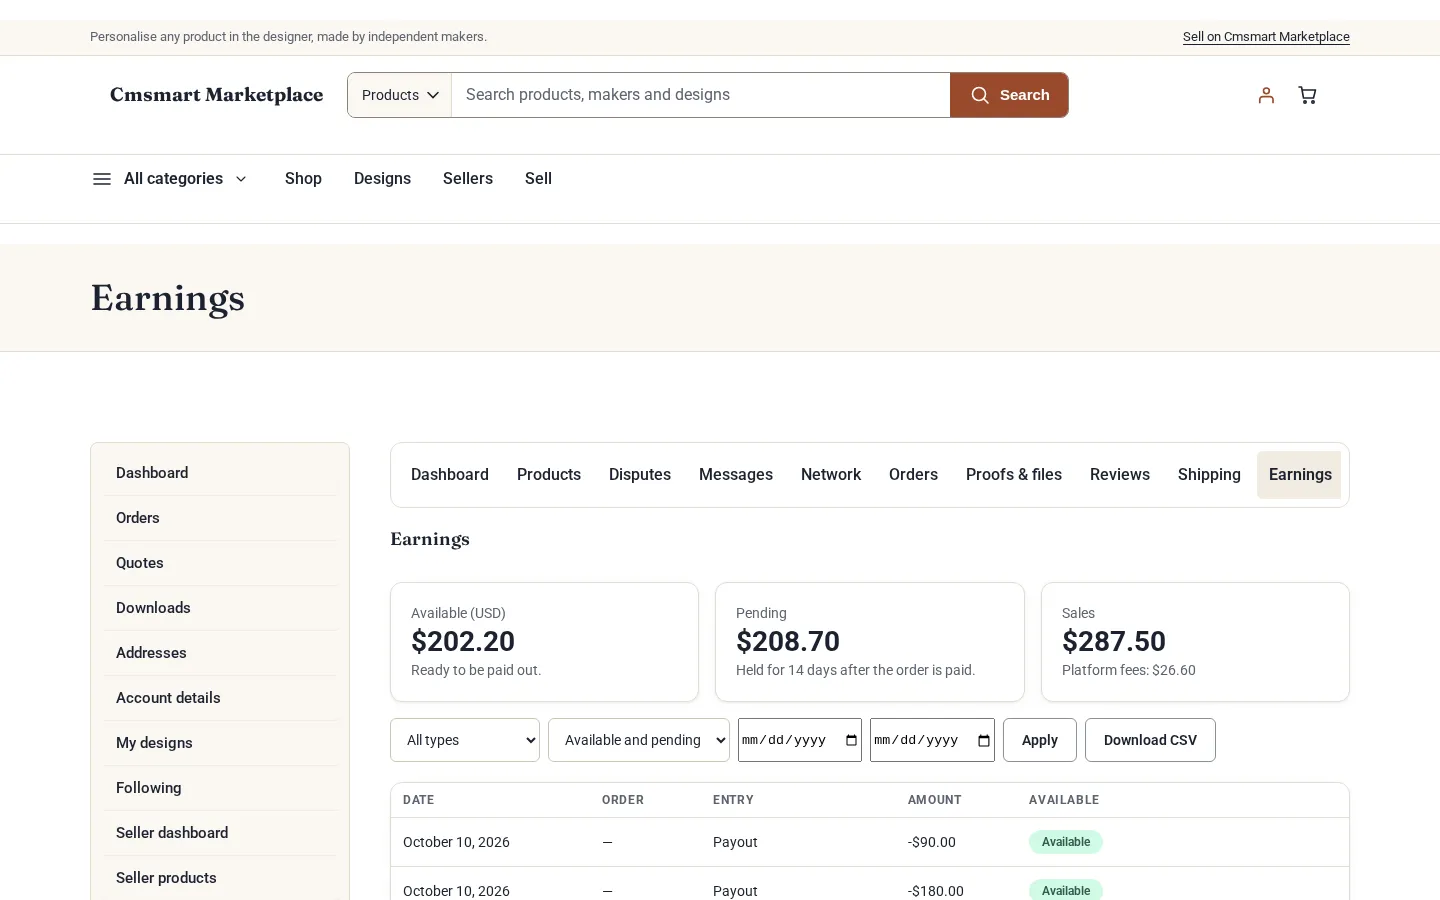Viewport: 1440px width, 900px height.
Task: Select the Earnings tab
Action: pos(1300,475)
